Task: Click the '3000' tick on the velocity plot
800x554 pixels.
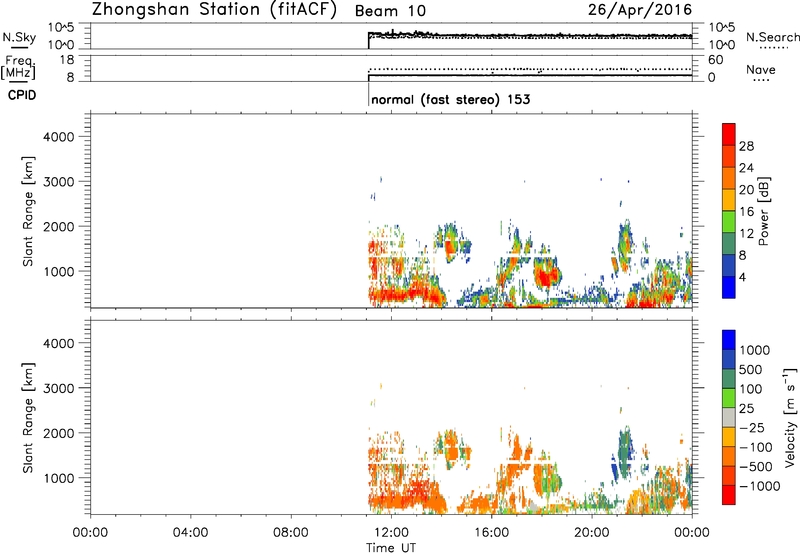Action: click(59, 388)
